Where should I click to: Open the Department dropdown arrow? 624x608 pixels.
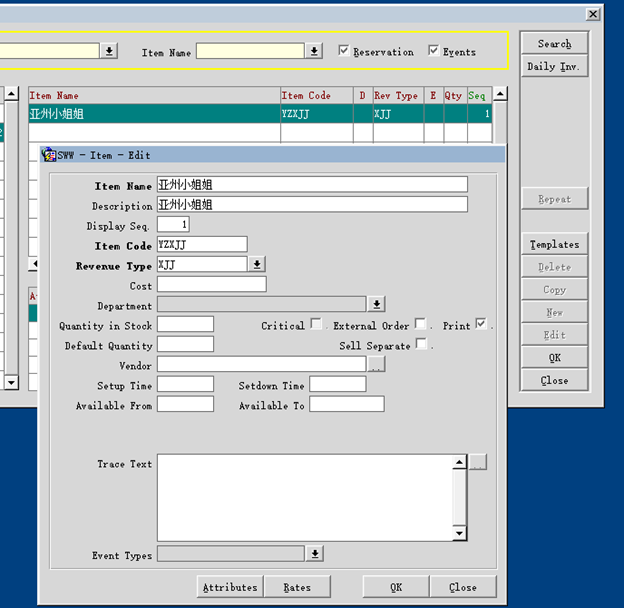pos(376,304)
